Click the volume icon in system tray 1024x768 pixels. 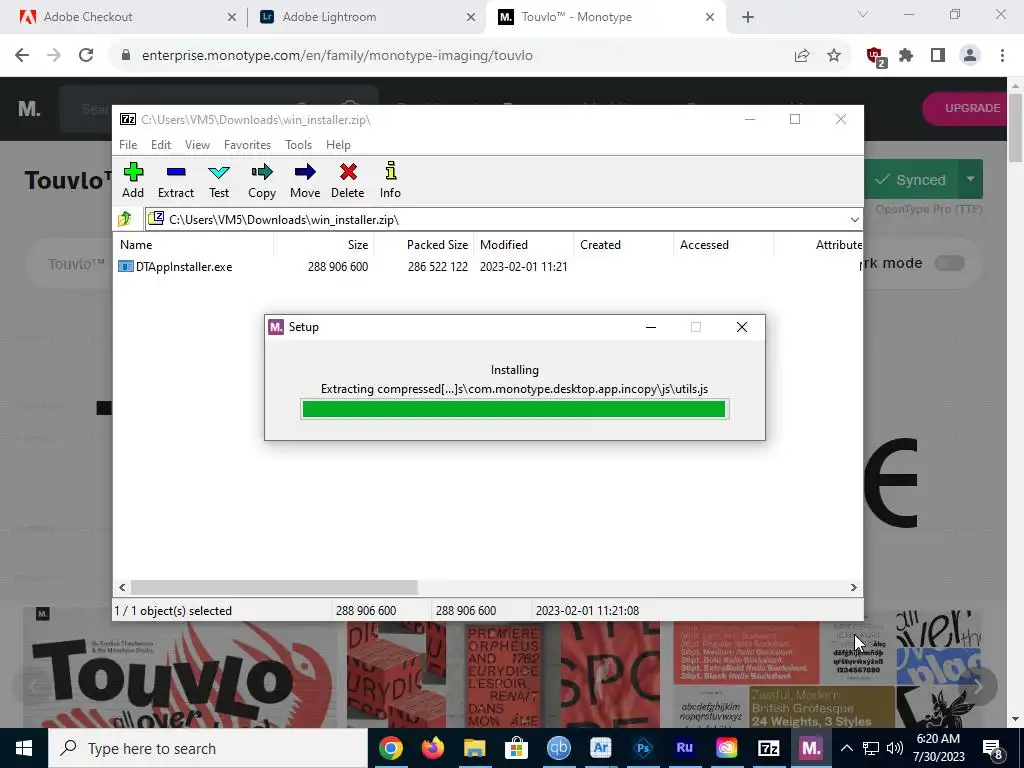895,748
